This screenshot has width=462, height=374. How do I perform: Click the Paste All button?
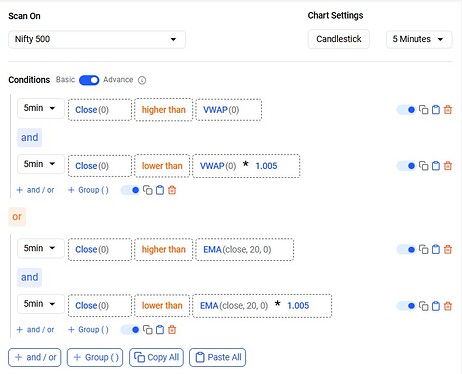point(218,357)
